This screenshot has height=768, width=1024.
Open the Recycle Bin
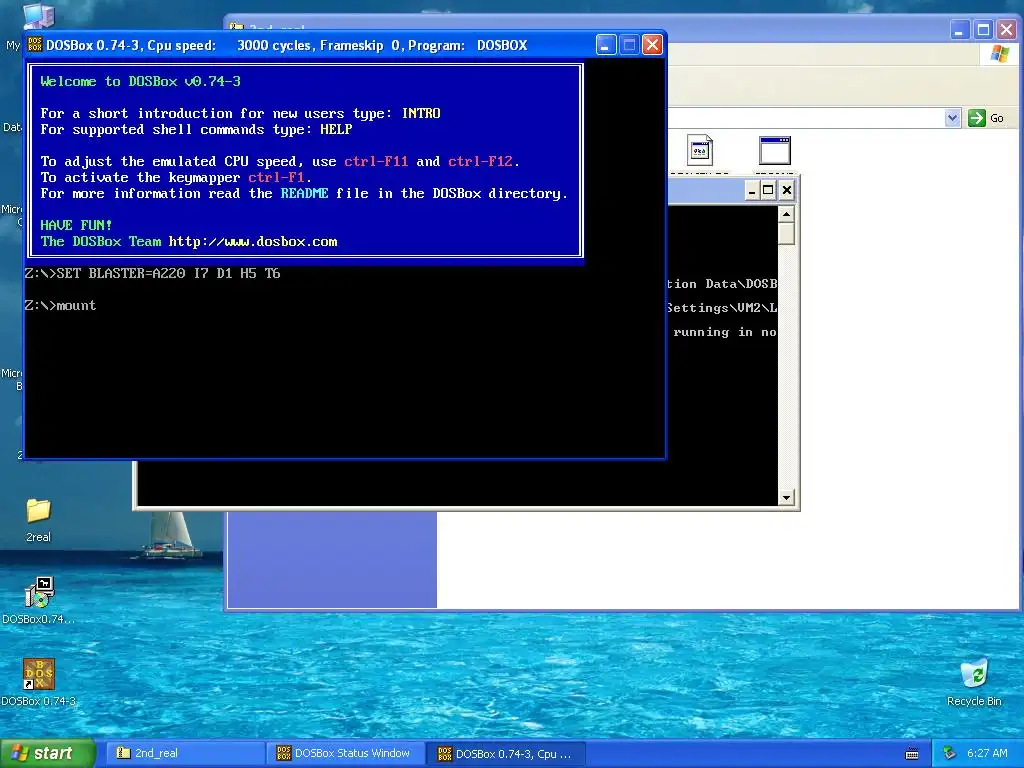(x=974, y=682)
